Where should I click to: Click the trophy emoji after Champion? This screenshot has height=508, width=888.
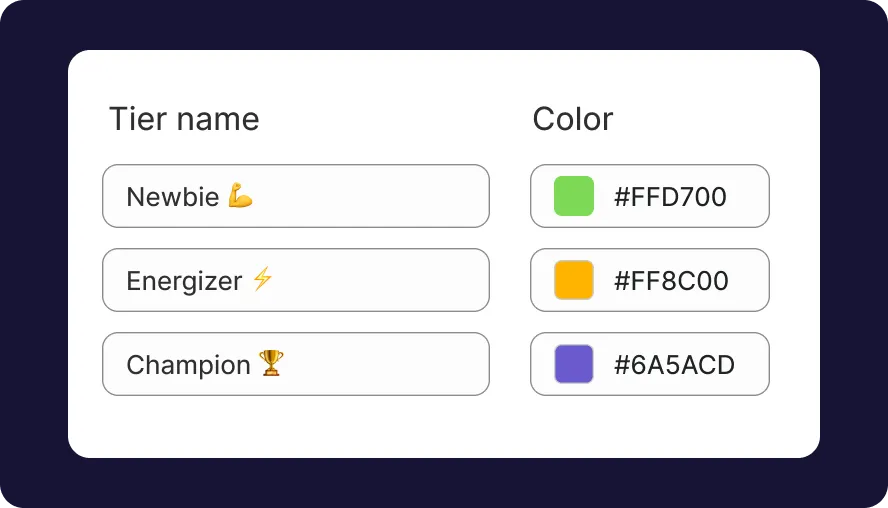pyautogui.click(x=271, y=363)
